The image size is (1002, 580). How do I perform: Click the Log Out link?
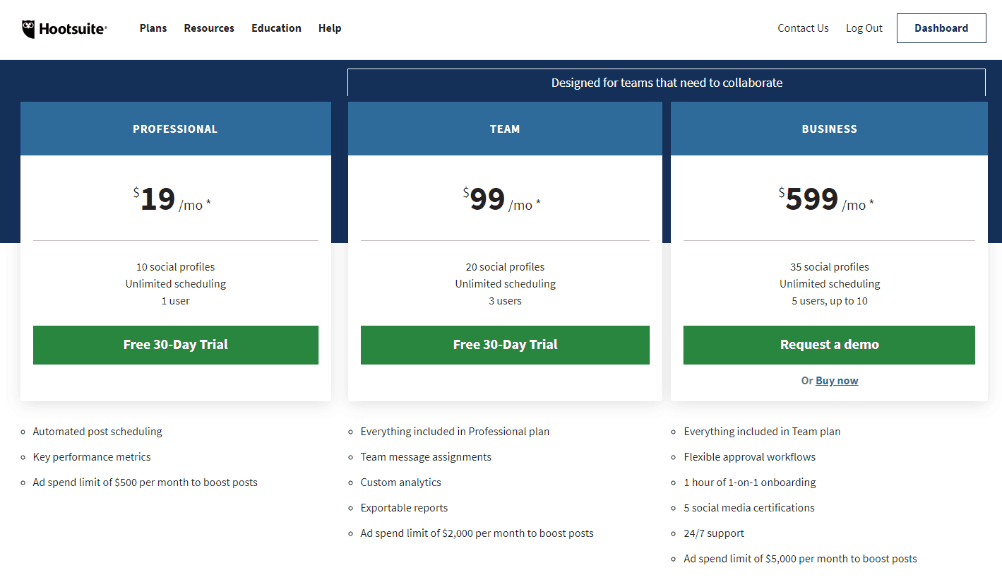pos(864,28)
